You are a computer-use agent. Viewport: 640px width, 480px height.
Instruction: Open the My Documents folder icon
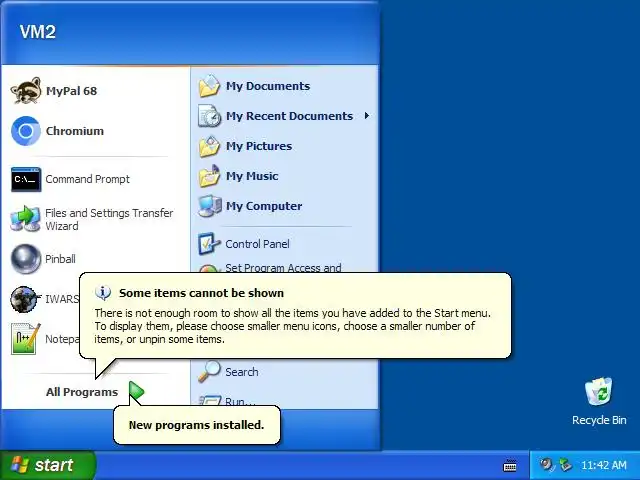click(x=209, y=86)
